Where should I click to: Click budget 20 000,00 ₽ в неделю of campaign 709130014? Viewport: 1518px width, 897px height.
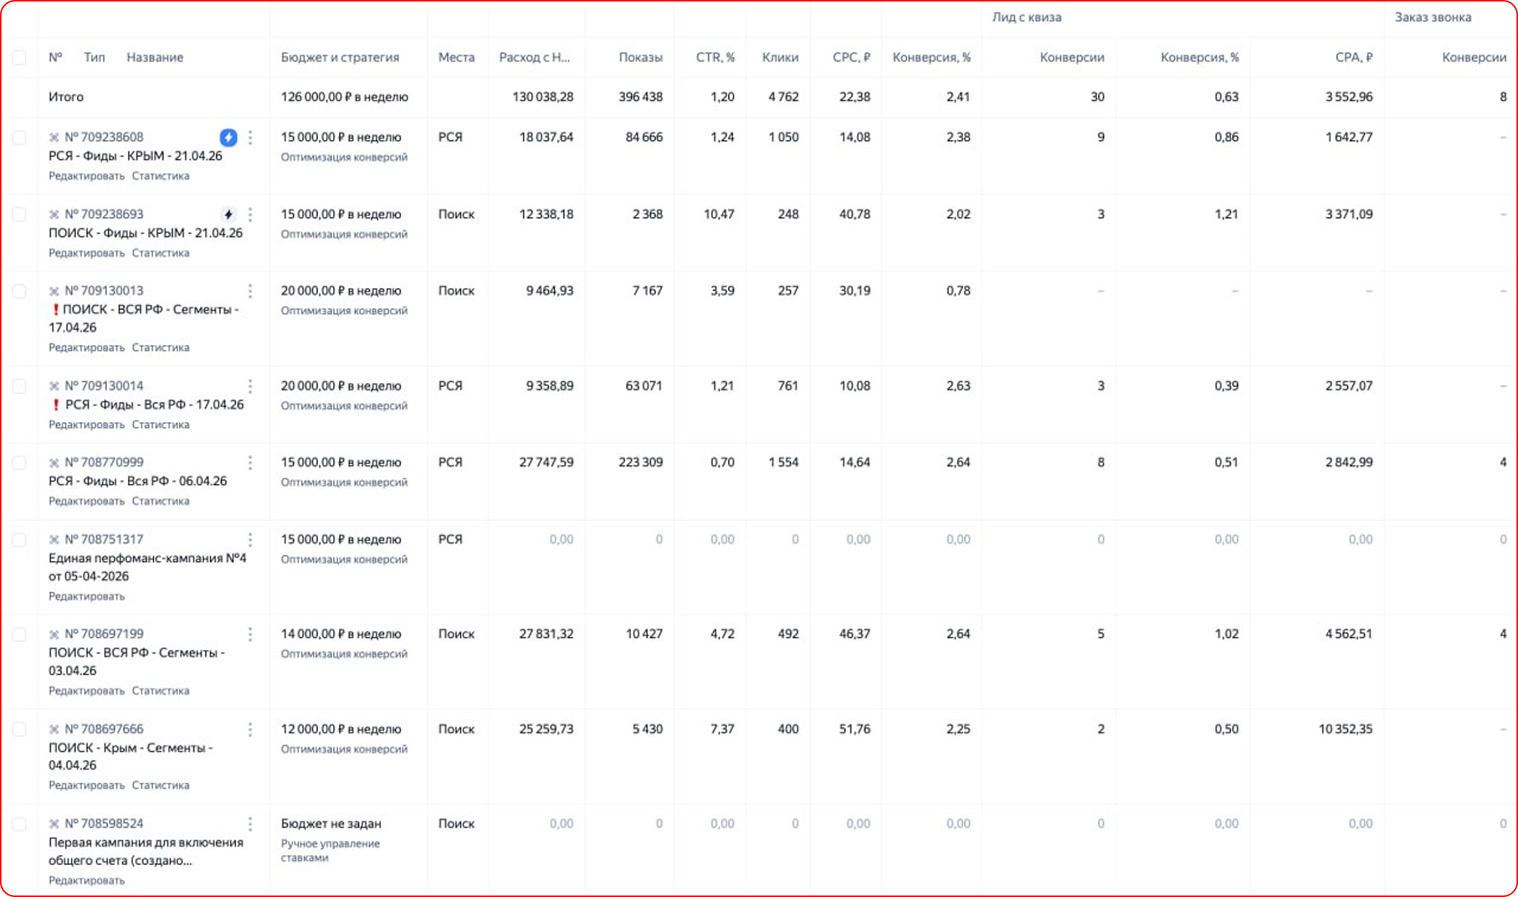pos(341,386)
